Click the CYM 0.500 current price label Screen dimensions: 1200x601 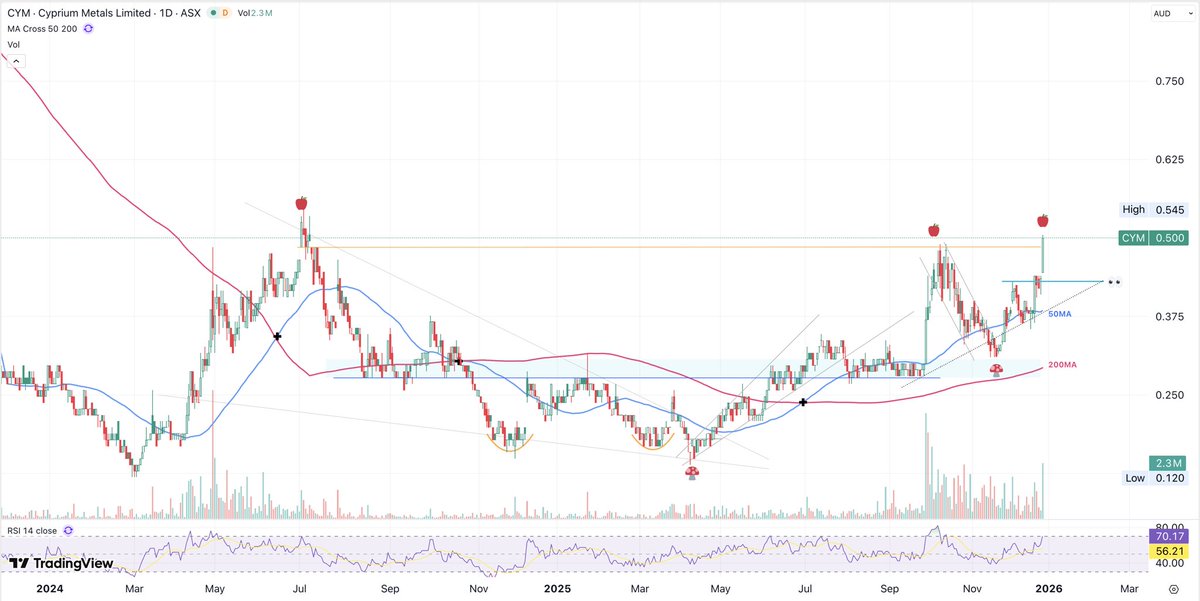point(1156,238)
